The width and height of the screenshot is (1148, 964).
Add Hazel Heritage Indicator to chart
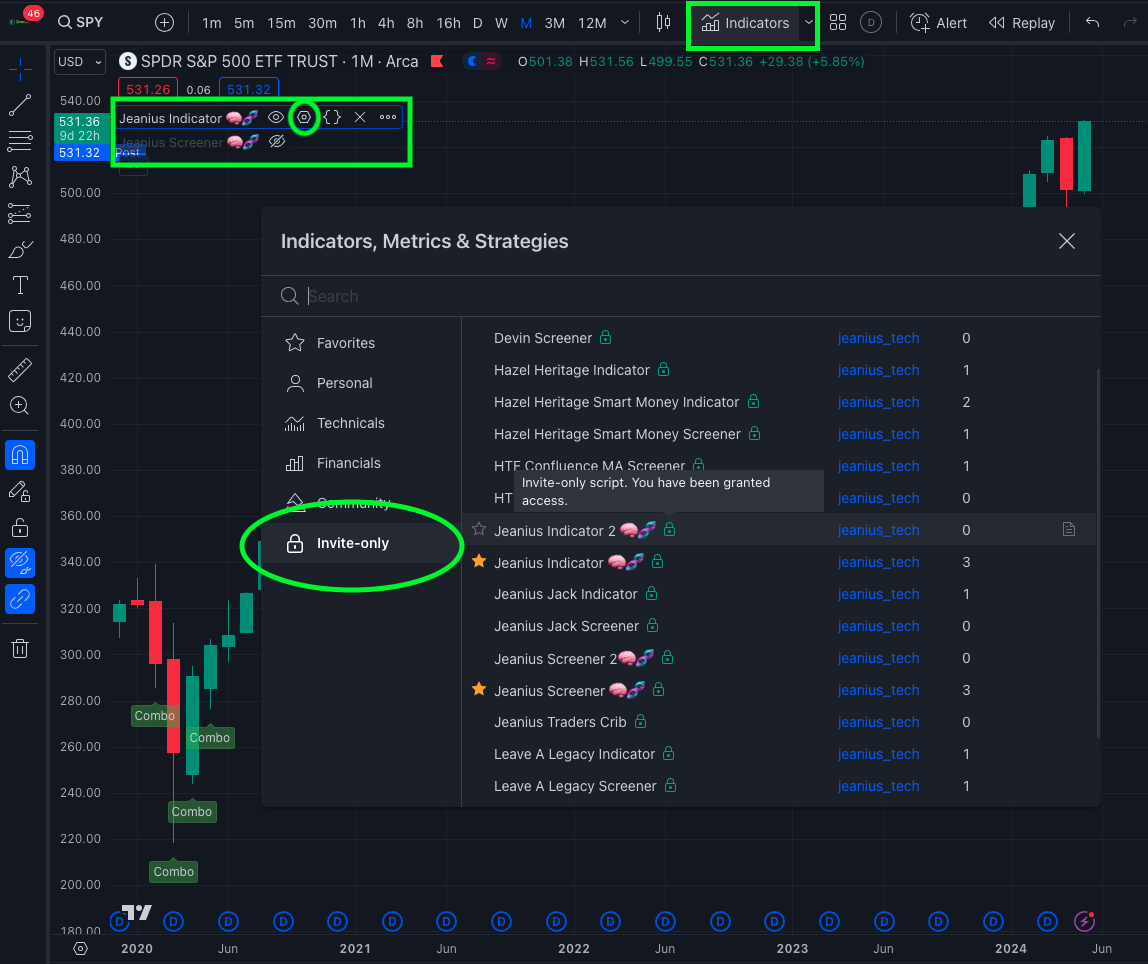pos(779,370)
